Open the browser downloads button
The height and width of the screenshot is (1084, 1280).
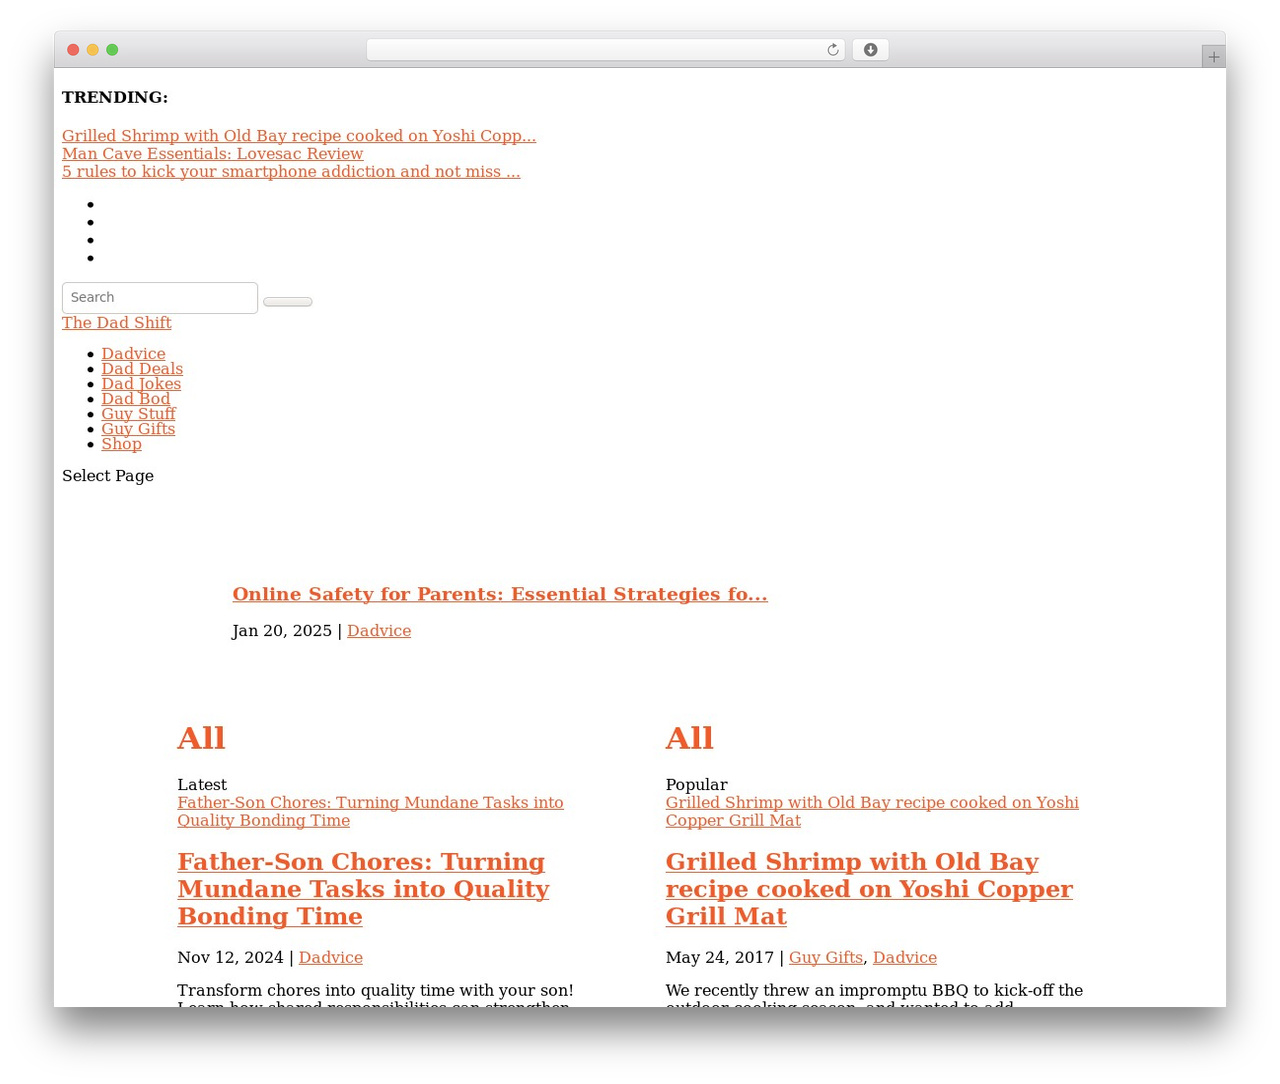pos(870,50)
